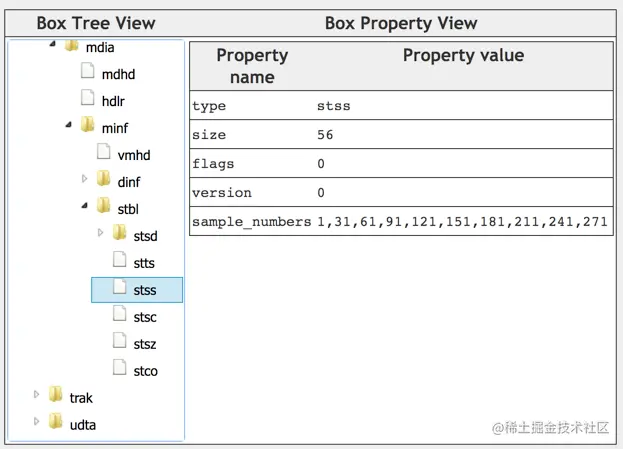Screen dimensions: 623x449
Task: Click the stsz file icon
Action: coord(119,341)
